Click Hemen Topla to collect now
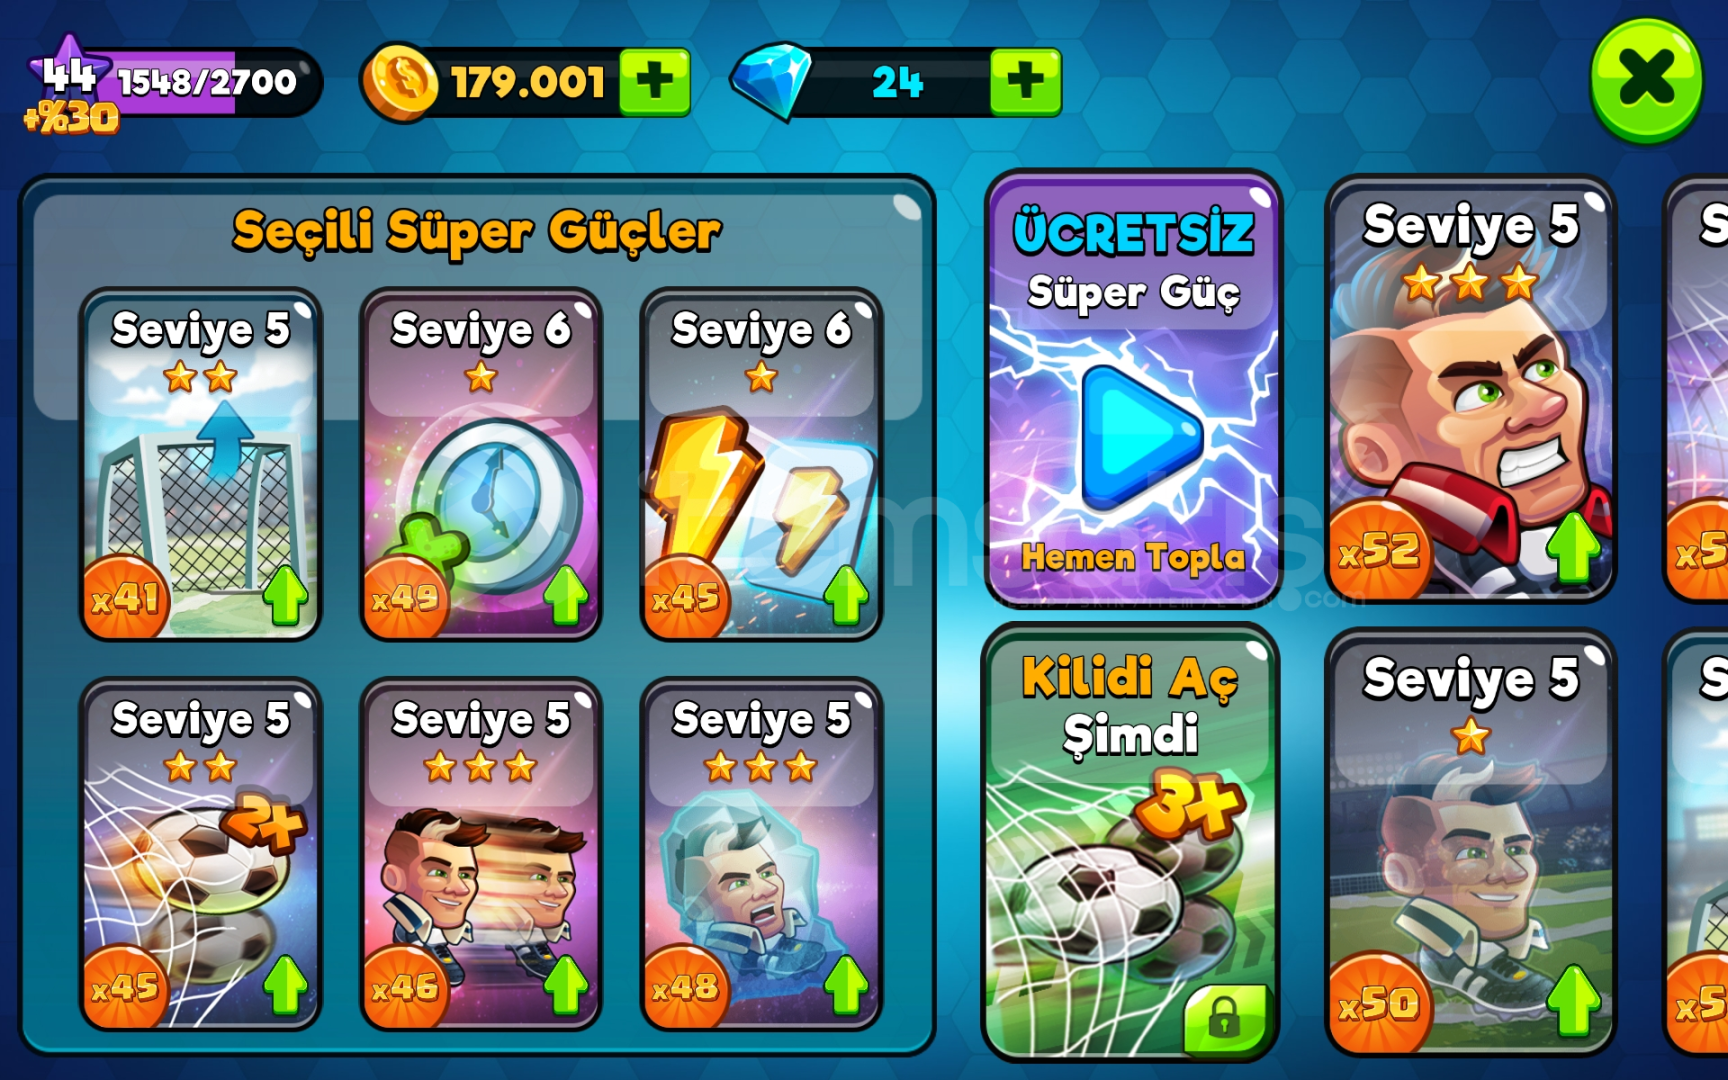Screen dimensions: 1728x1080 (1133, 557)
